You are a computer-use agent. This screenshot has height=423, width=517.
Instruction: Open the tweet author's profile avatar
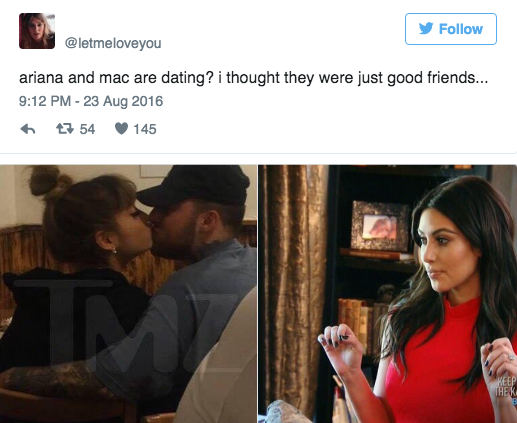coord(37,31)
